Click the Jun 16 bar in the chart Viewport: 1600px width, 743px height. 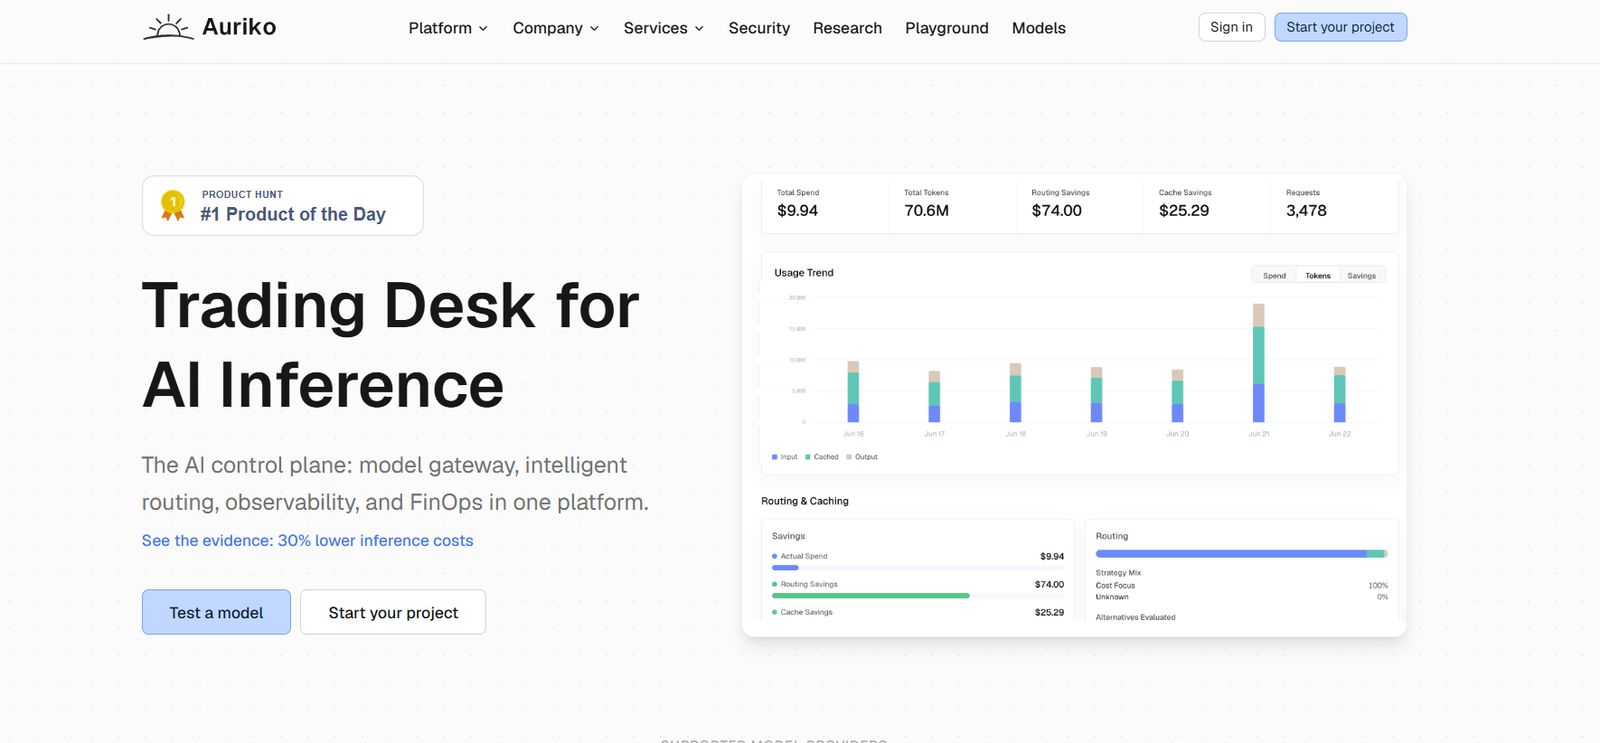coord(853,392)
